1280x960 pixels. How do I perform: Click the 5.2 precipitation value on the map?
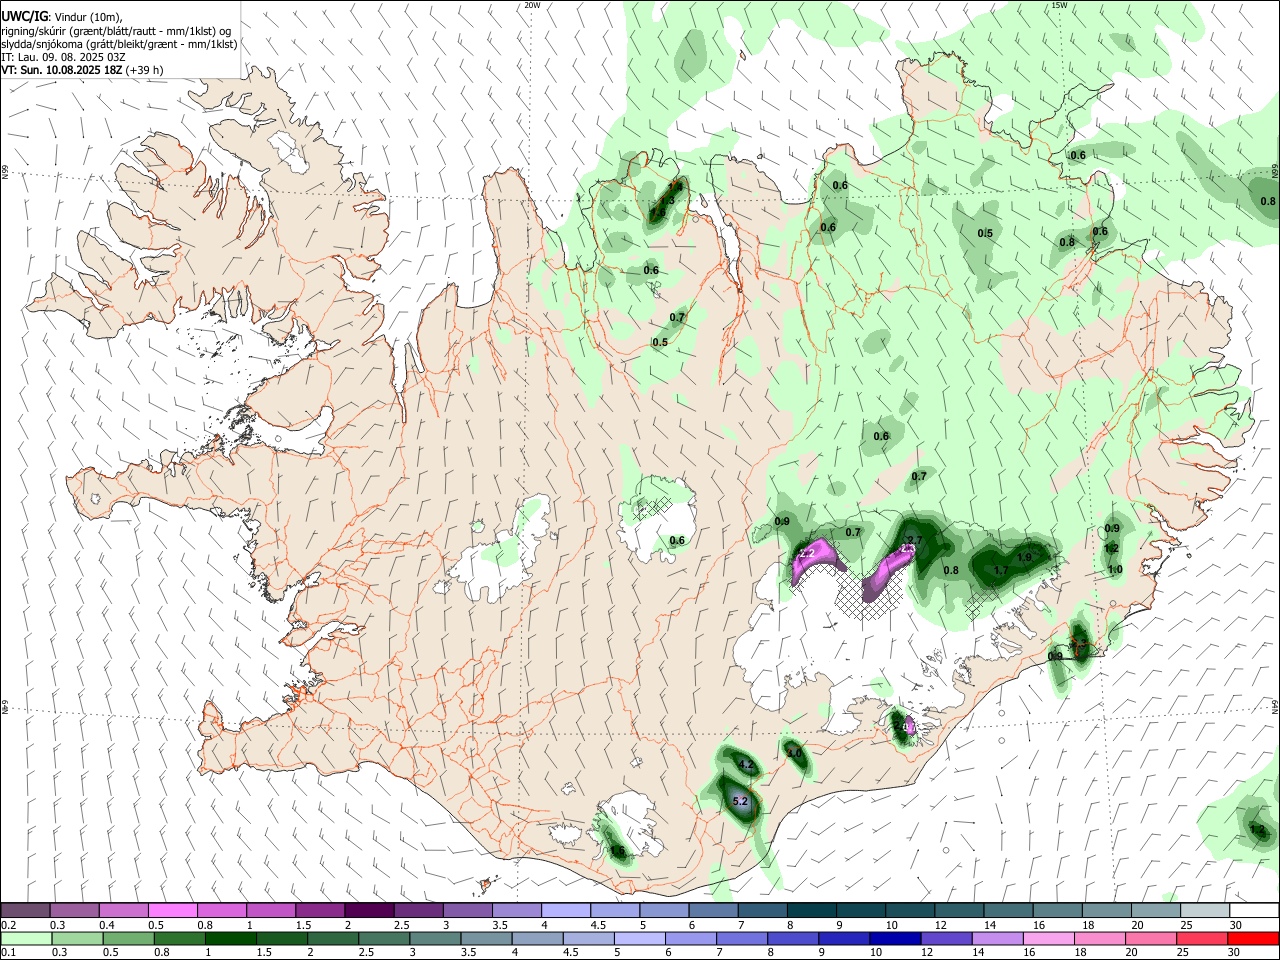pos(740,801)
